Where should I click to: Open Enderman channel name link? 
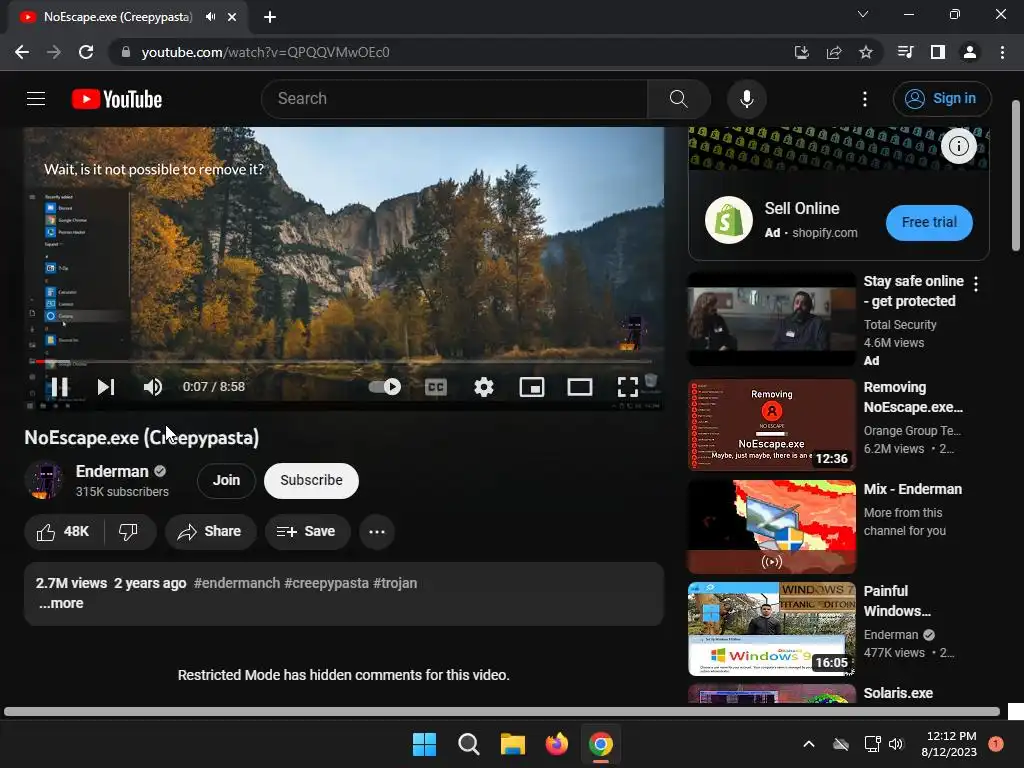point(112,472)
